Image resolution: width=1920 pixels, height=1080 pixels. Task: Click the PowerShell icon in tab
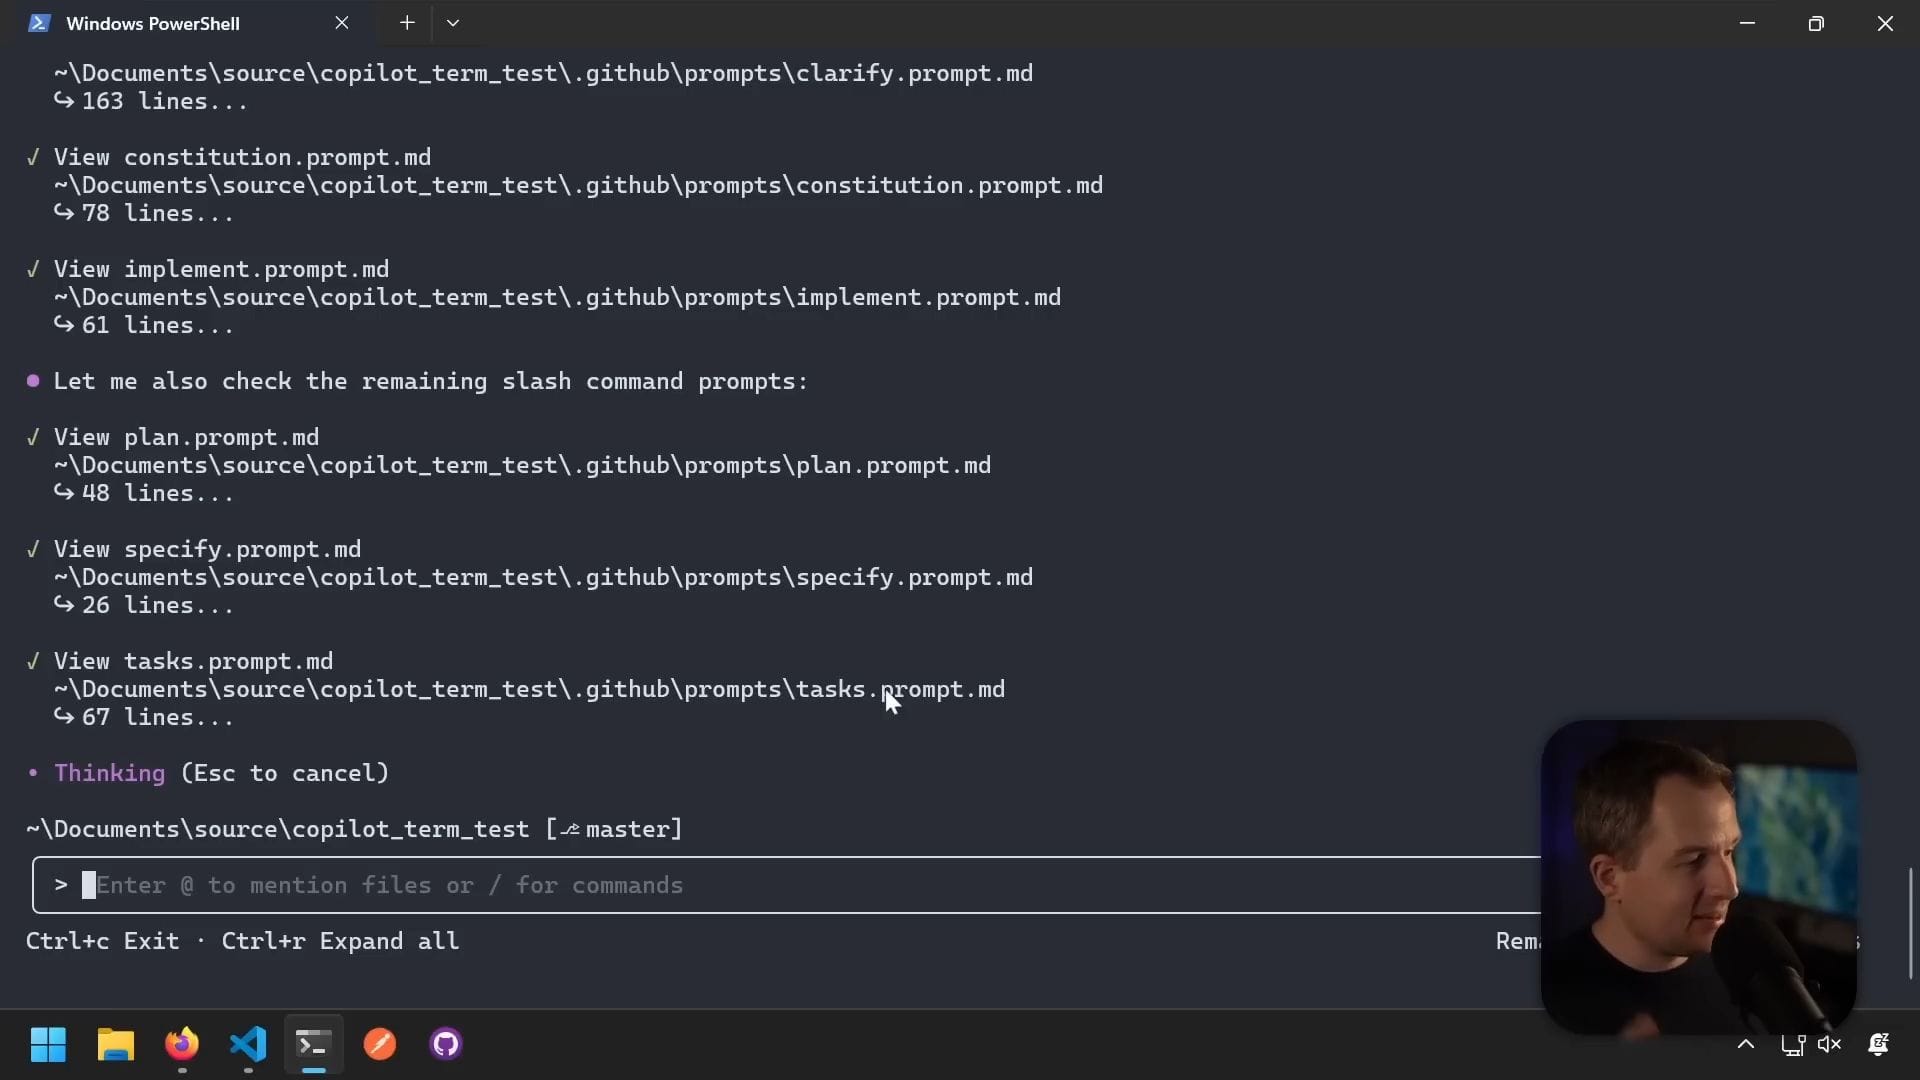(x=39, y=23)
